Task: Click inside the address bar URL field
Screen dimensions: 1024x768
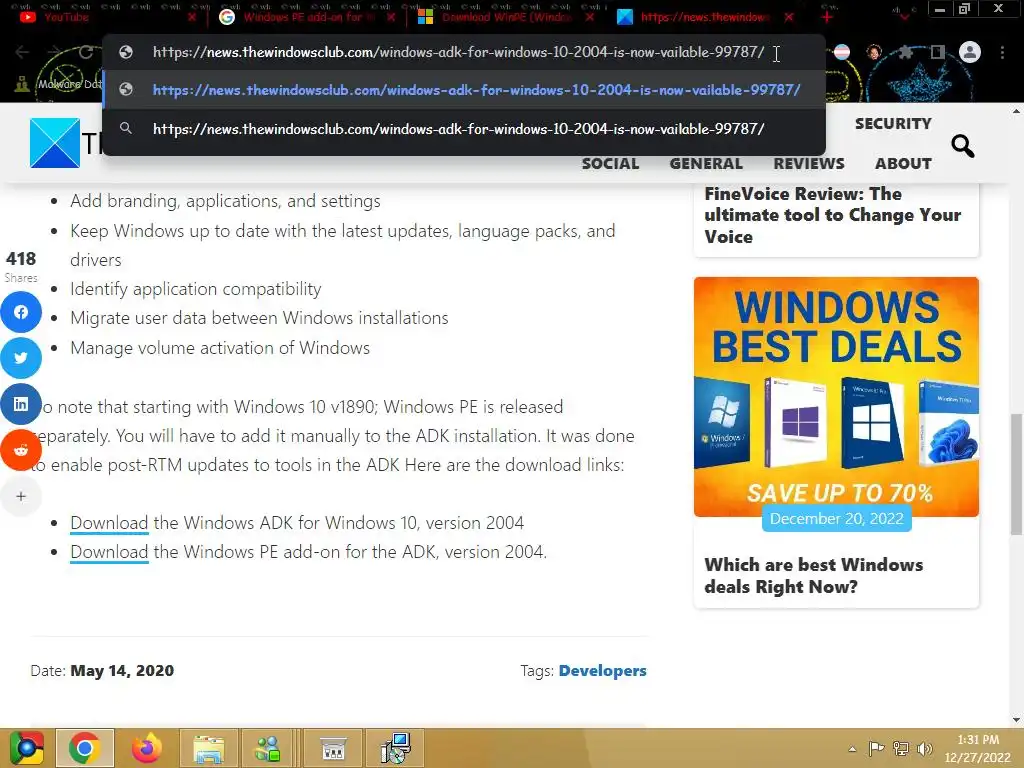Action: coord(458,52)
